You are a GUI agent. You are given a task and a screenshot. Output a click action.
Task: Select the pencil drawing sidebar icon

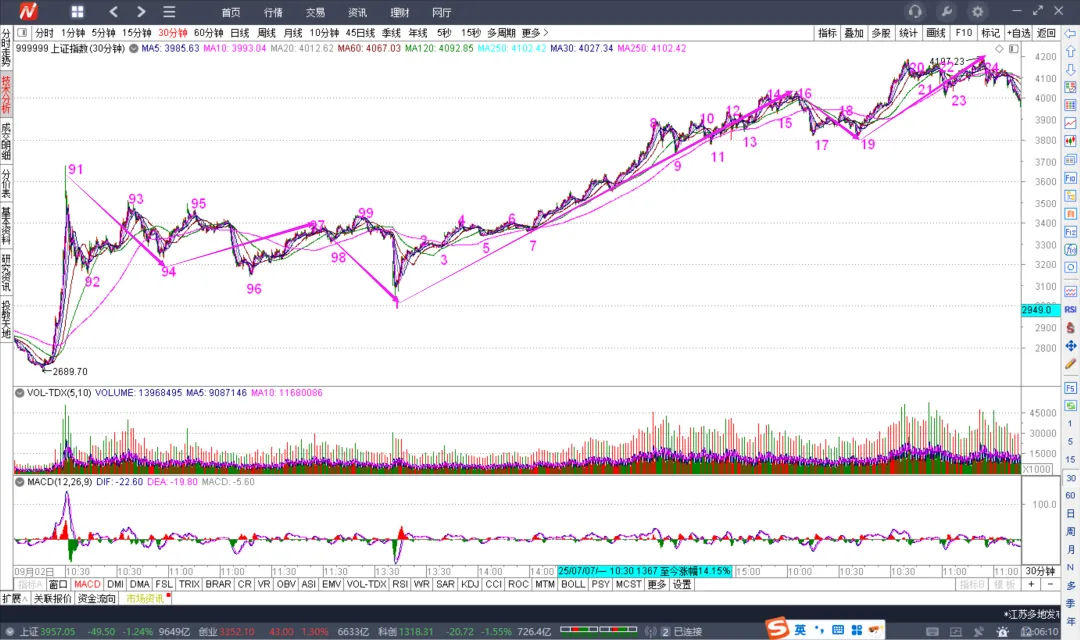pos(1070,364)
